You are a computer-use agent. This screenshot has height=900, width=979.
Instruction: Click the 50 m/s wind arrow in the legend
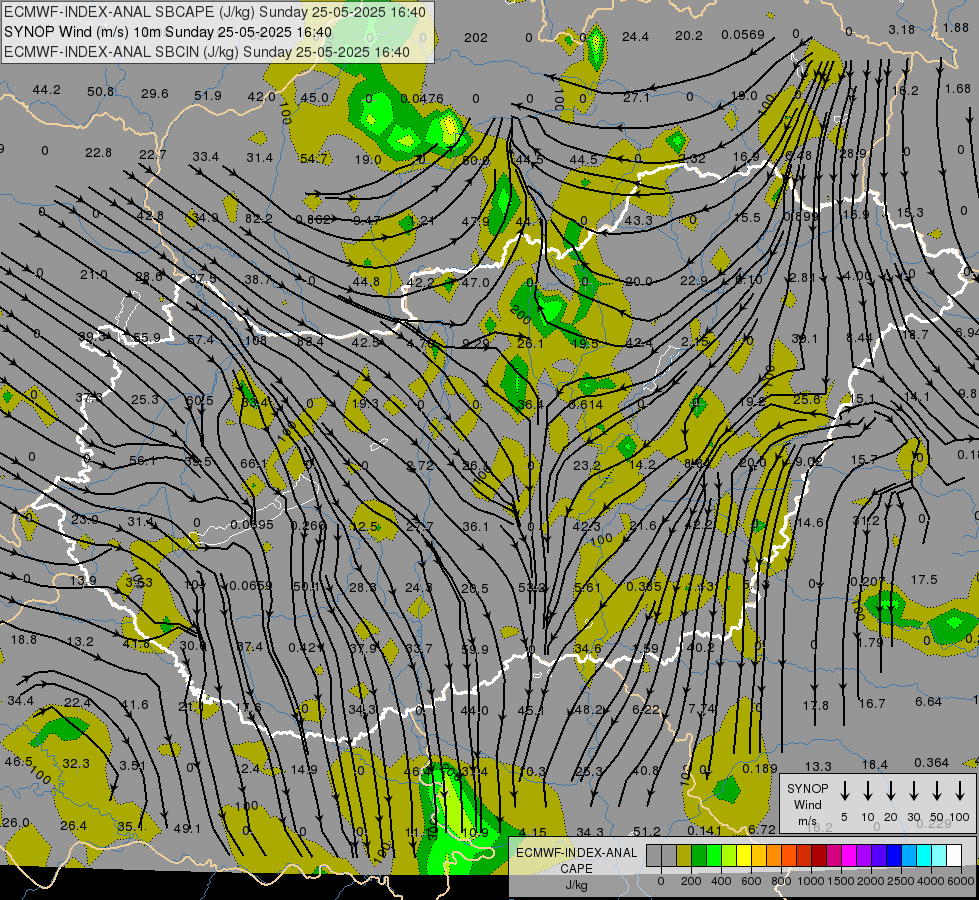tap(937, 790)
